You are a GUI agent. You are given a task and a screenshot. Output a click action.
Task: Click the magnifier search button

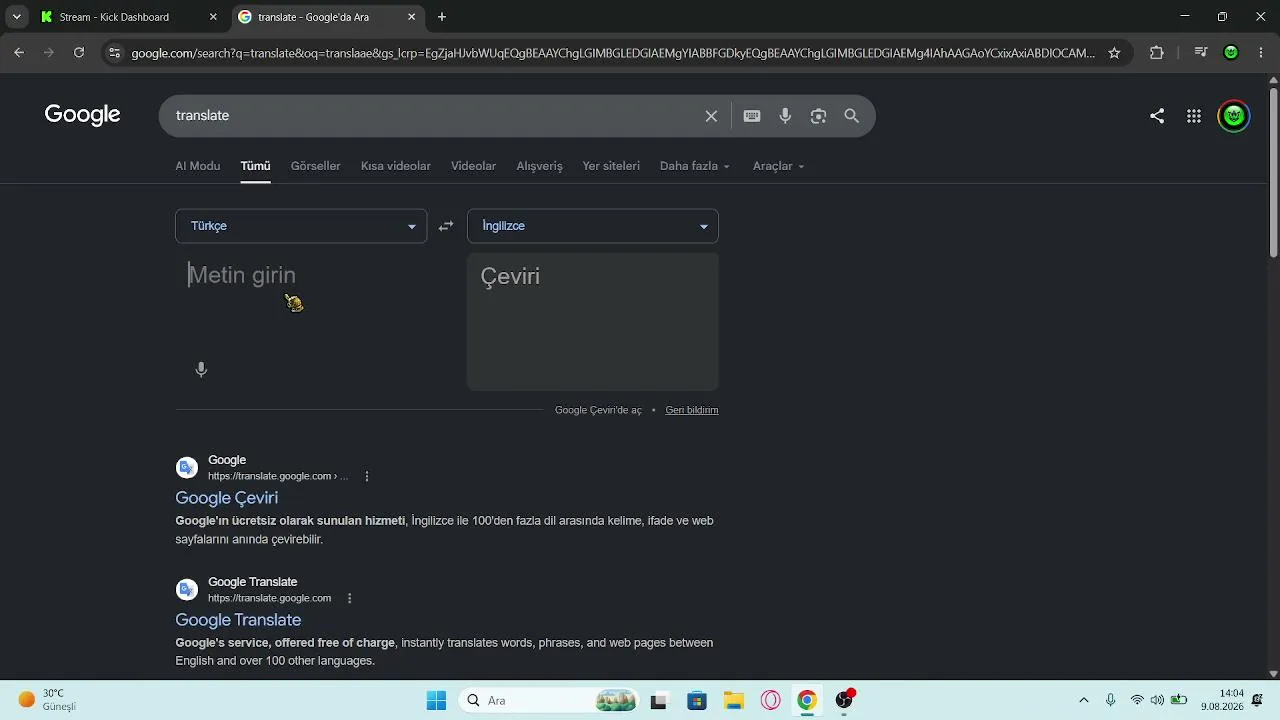tap(851, 116)
